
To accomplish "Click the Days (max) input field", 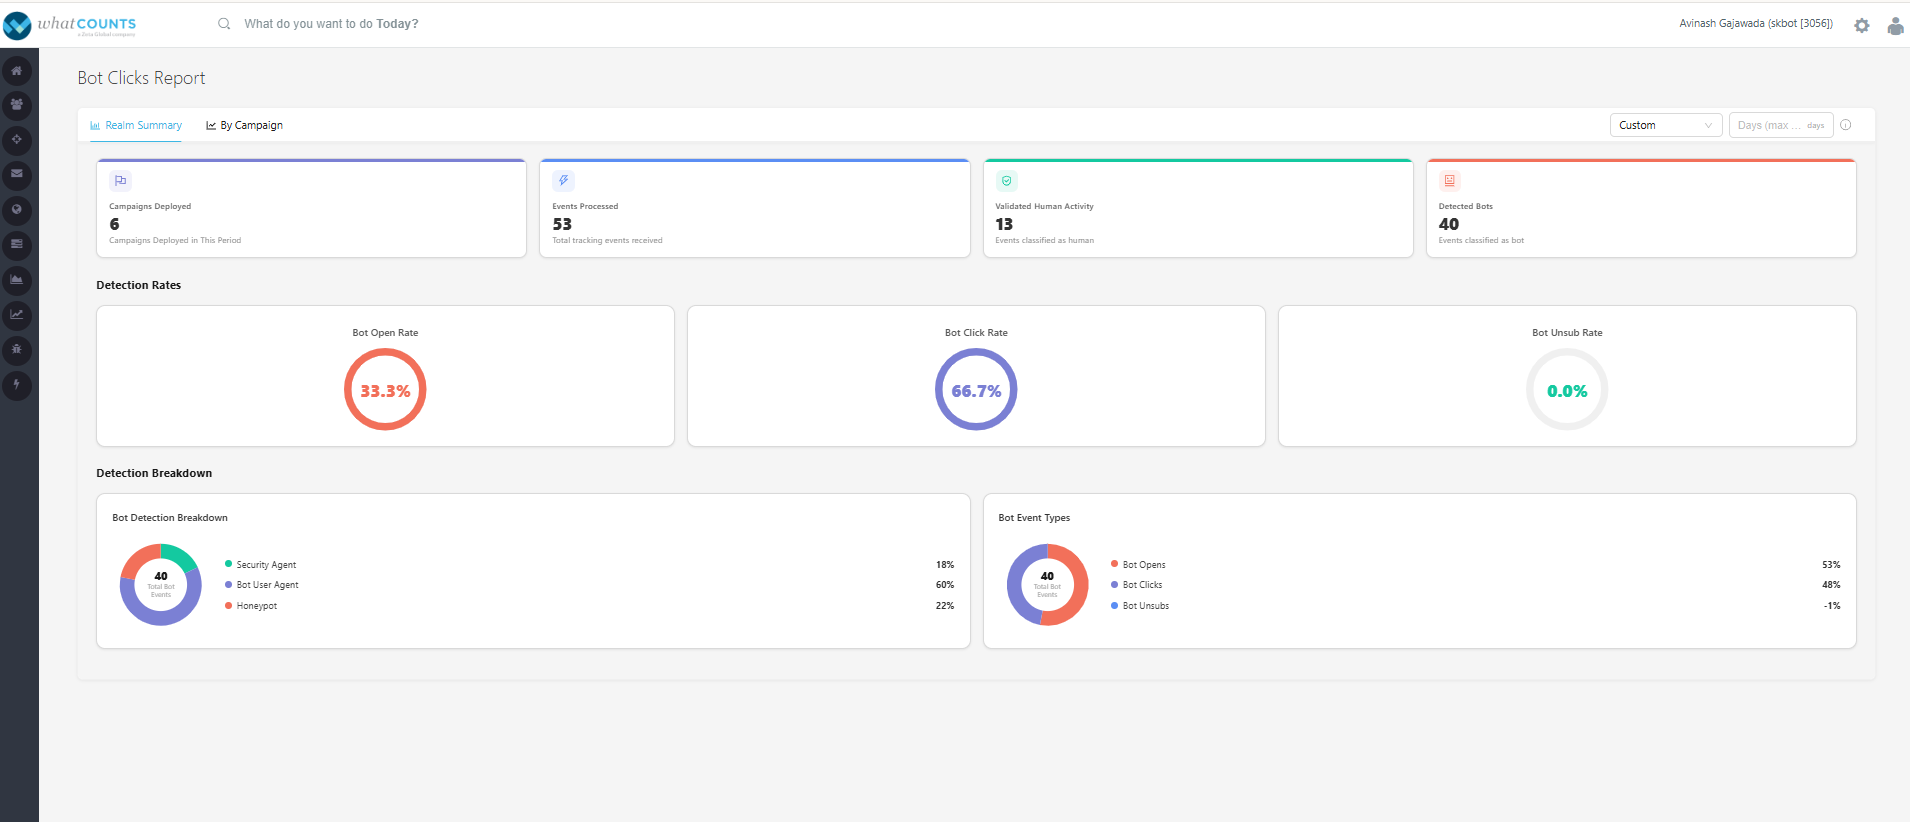I will [x=1781, y=125].
